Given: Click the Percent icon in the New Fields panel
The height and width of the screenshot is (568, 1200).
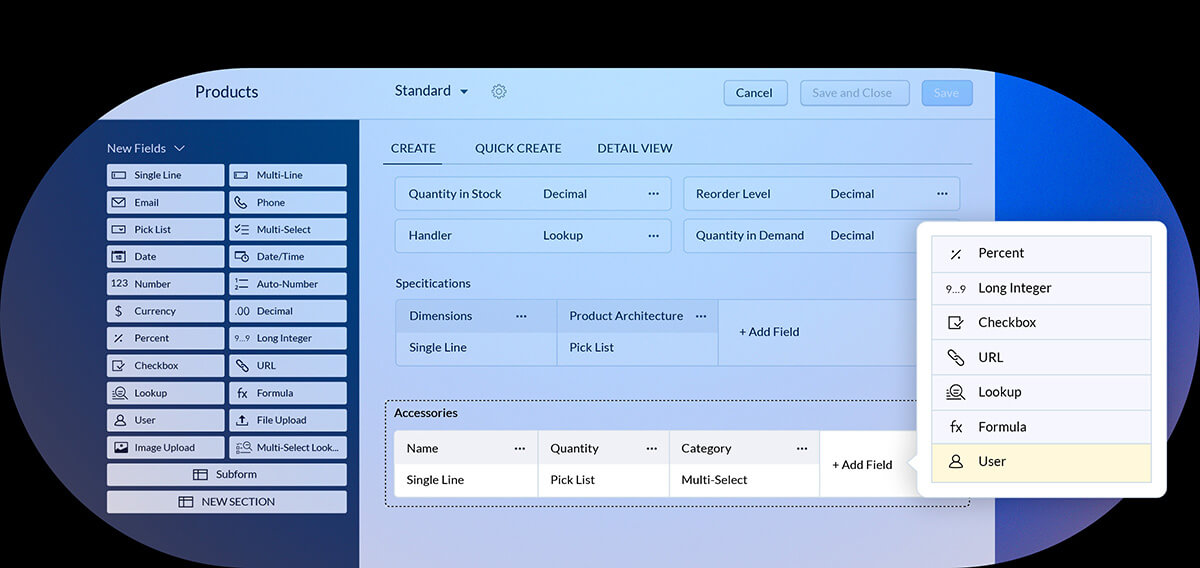Looking at the screenshot, I should click(x=120, y=338).
